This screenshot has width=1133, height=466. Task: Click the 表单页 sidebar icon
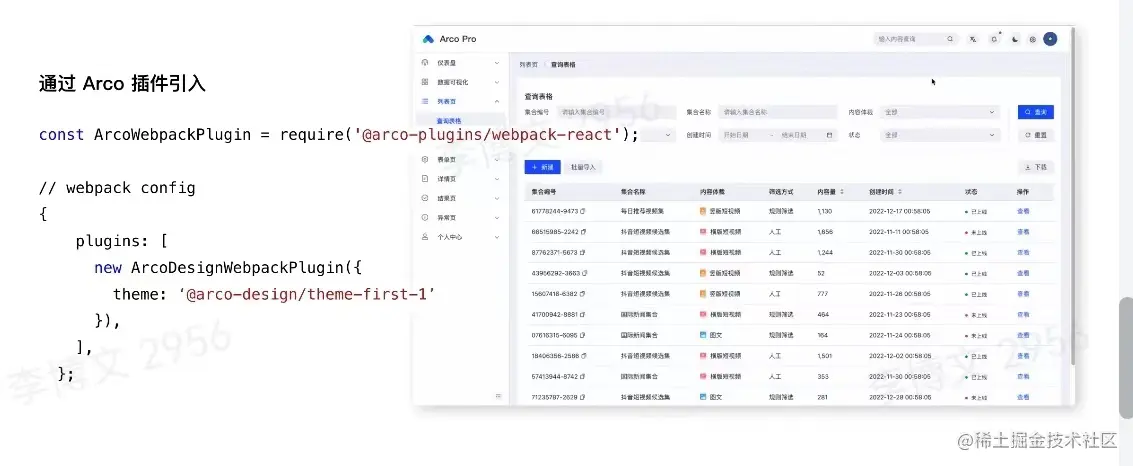click(x=425, y=159)
